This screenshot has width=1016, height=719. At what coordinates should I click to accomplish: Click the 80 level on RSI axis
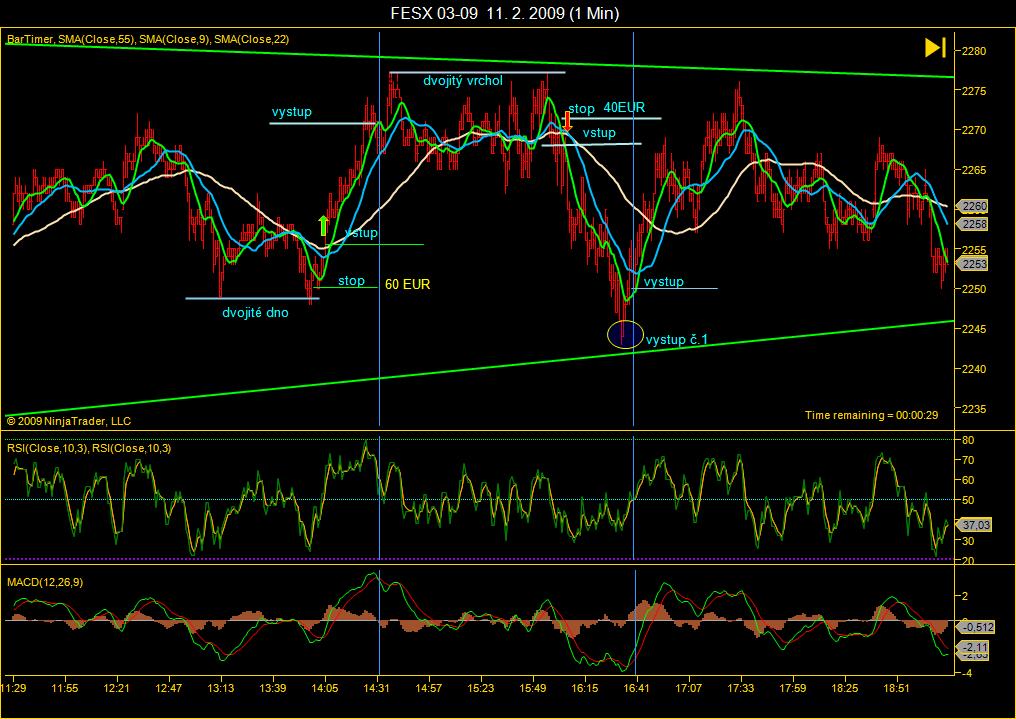coord(968,440)
